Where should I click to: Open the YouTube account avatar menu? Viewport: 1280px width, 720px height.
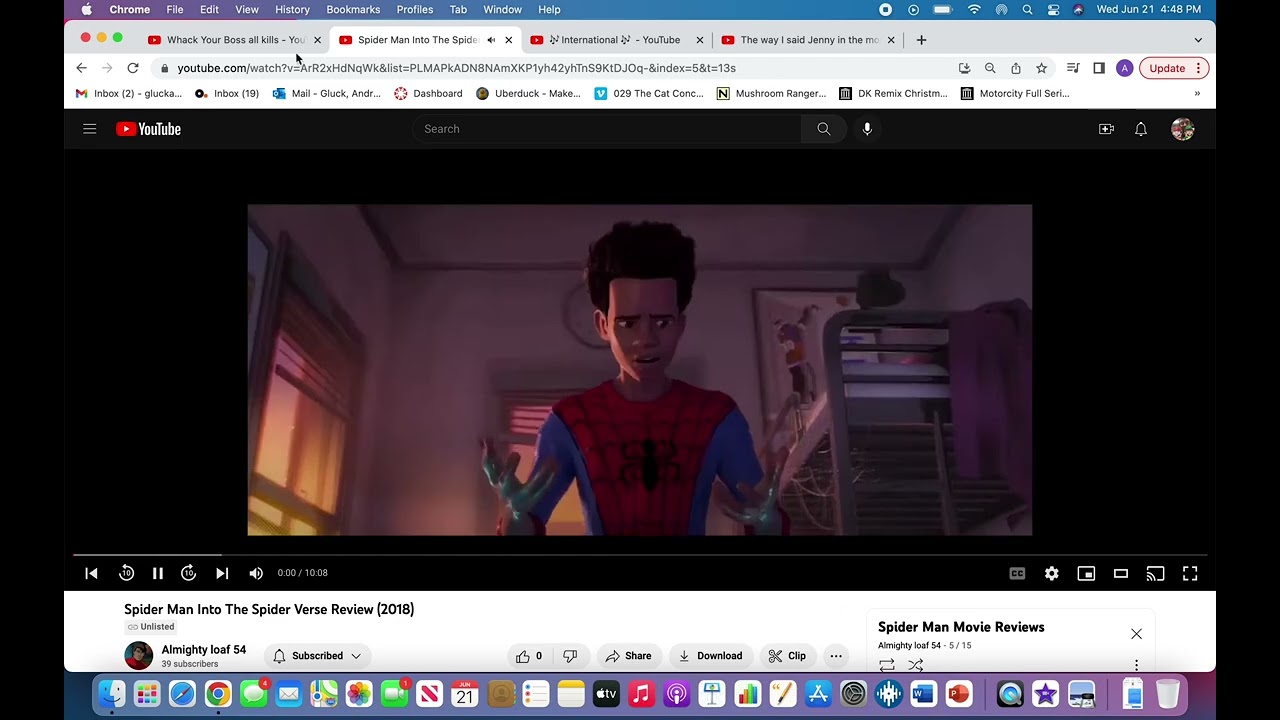click(x=1183, y=129)
